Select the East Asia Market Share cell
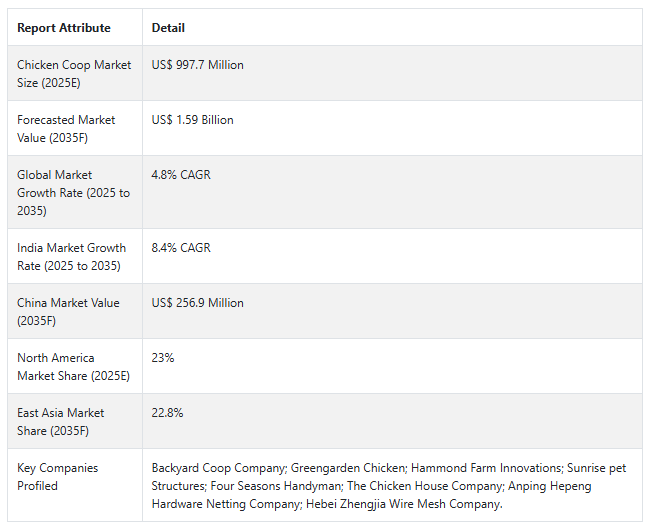 click(75, 421)
